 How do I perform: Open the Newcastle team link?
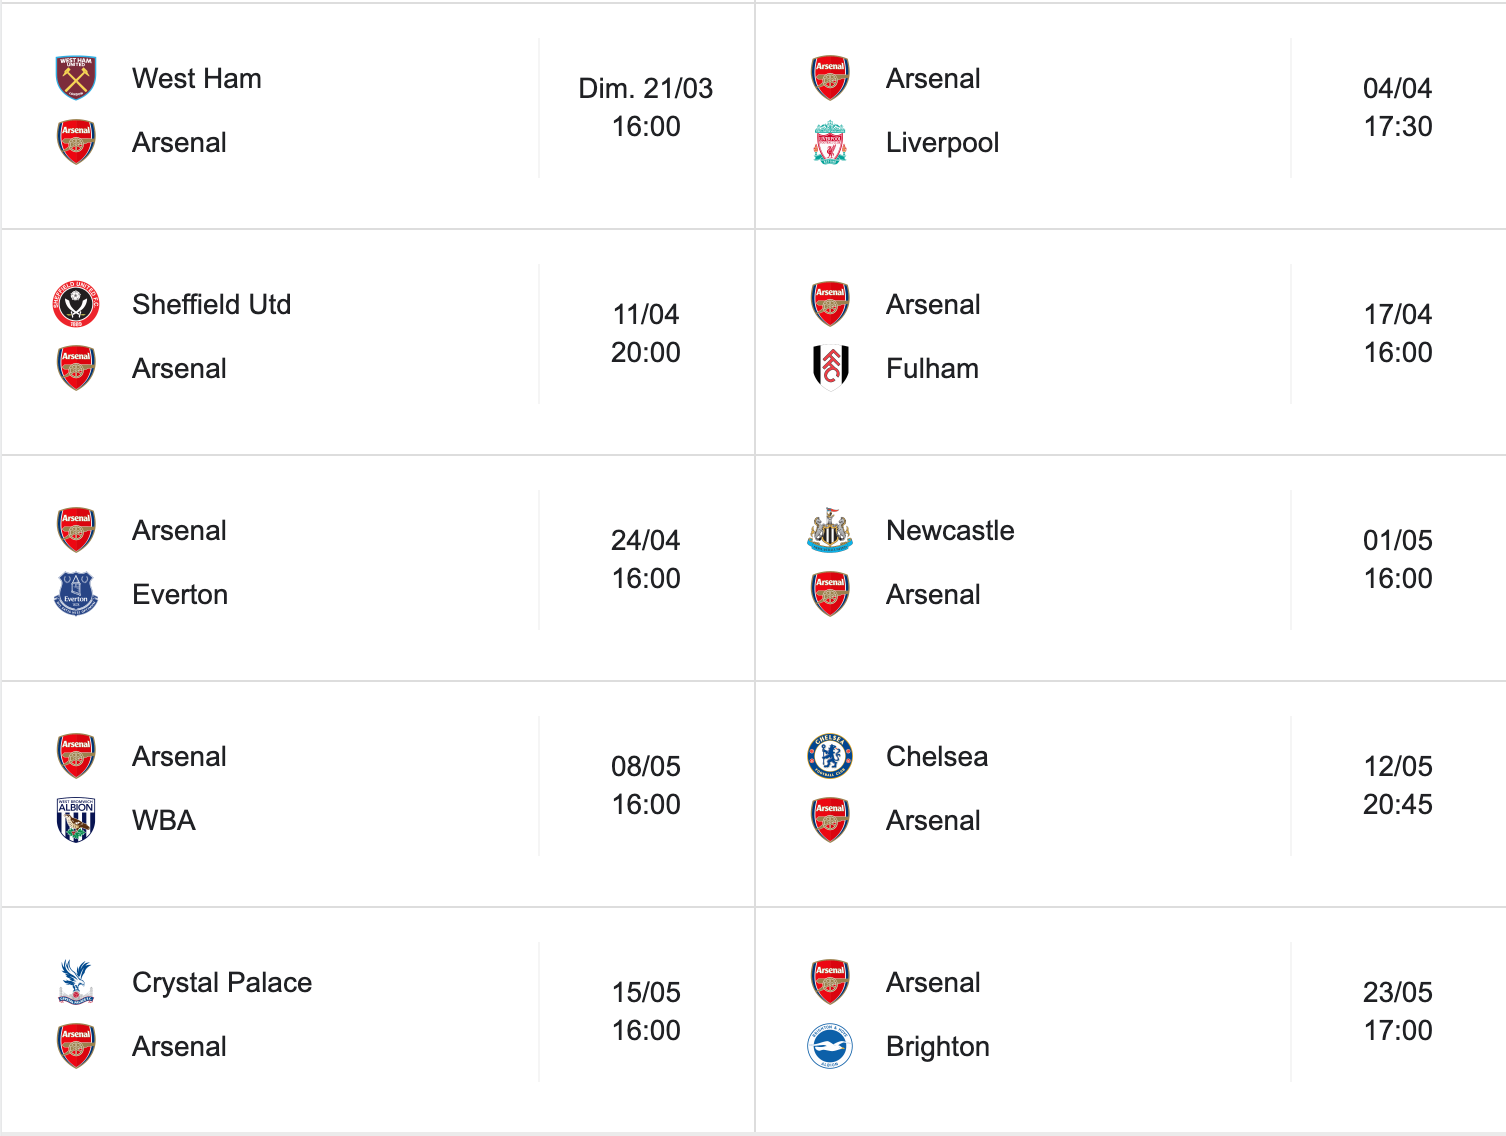[x=950, y=531]
